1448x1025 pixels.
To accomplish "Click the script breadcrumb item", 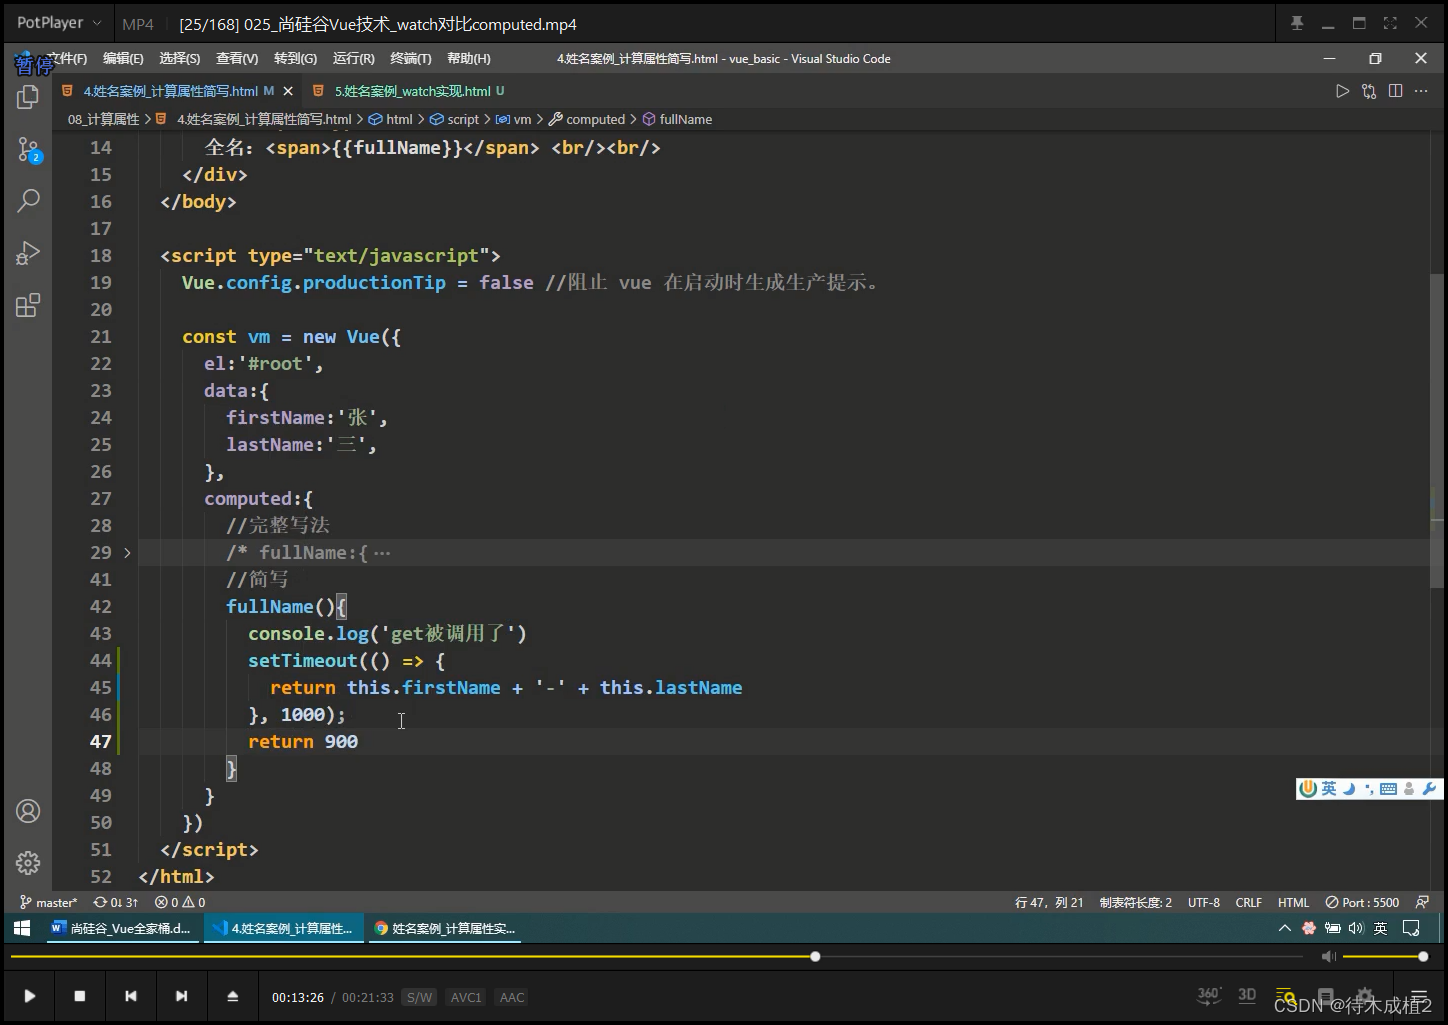I will pos(454,119).
